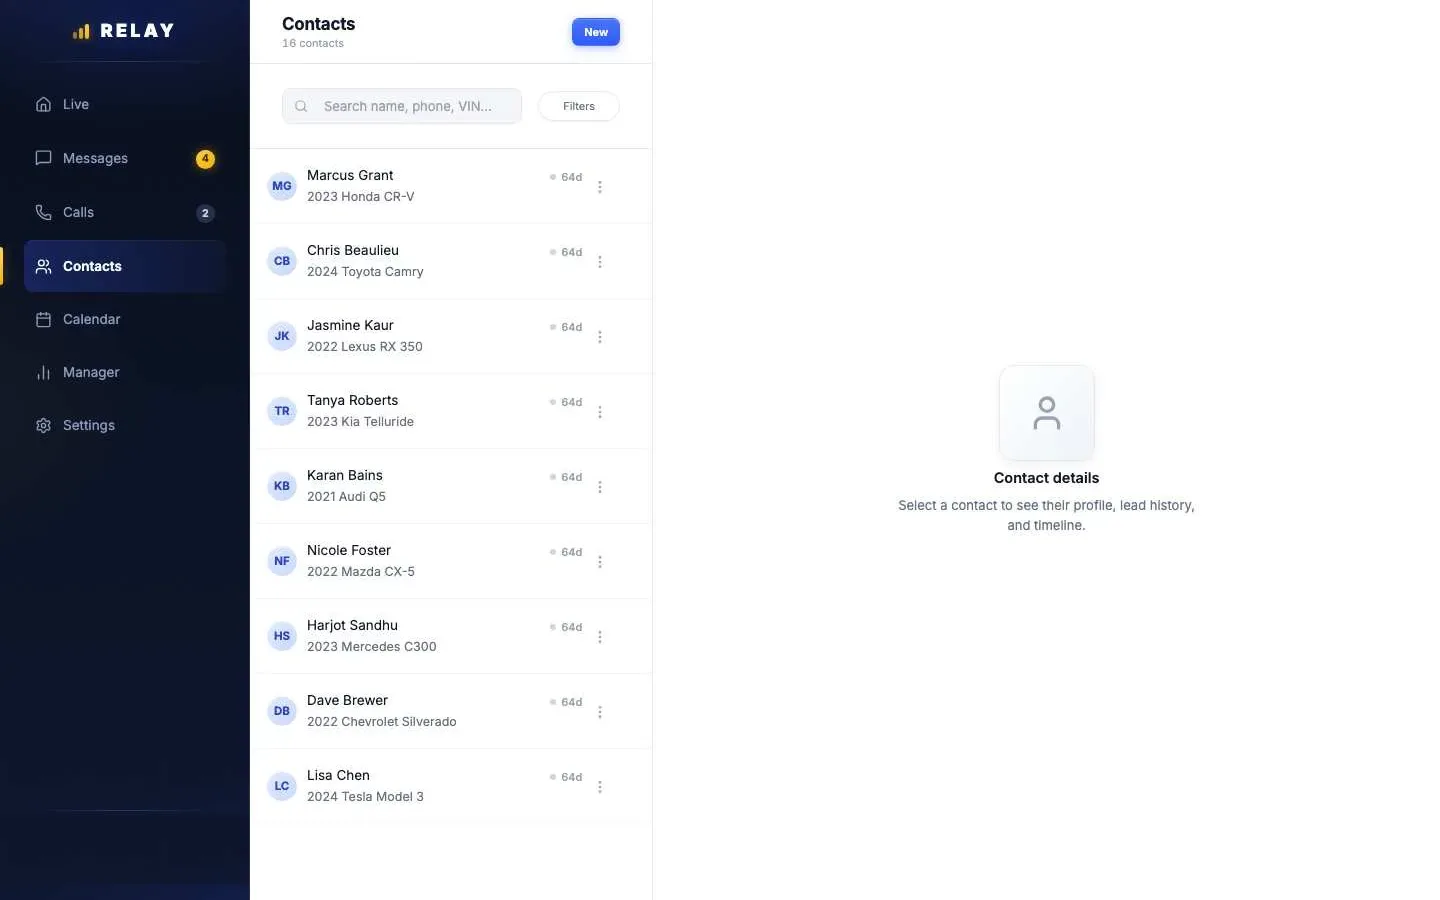Viewport: 1440px width, 900px height.
Task: Click the 2023 Mercedes C300 text
Action: [x=372, y=647]
